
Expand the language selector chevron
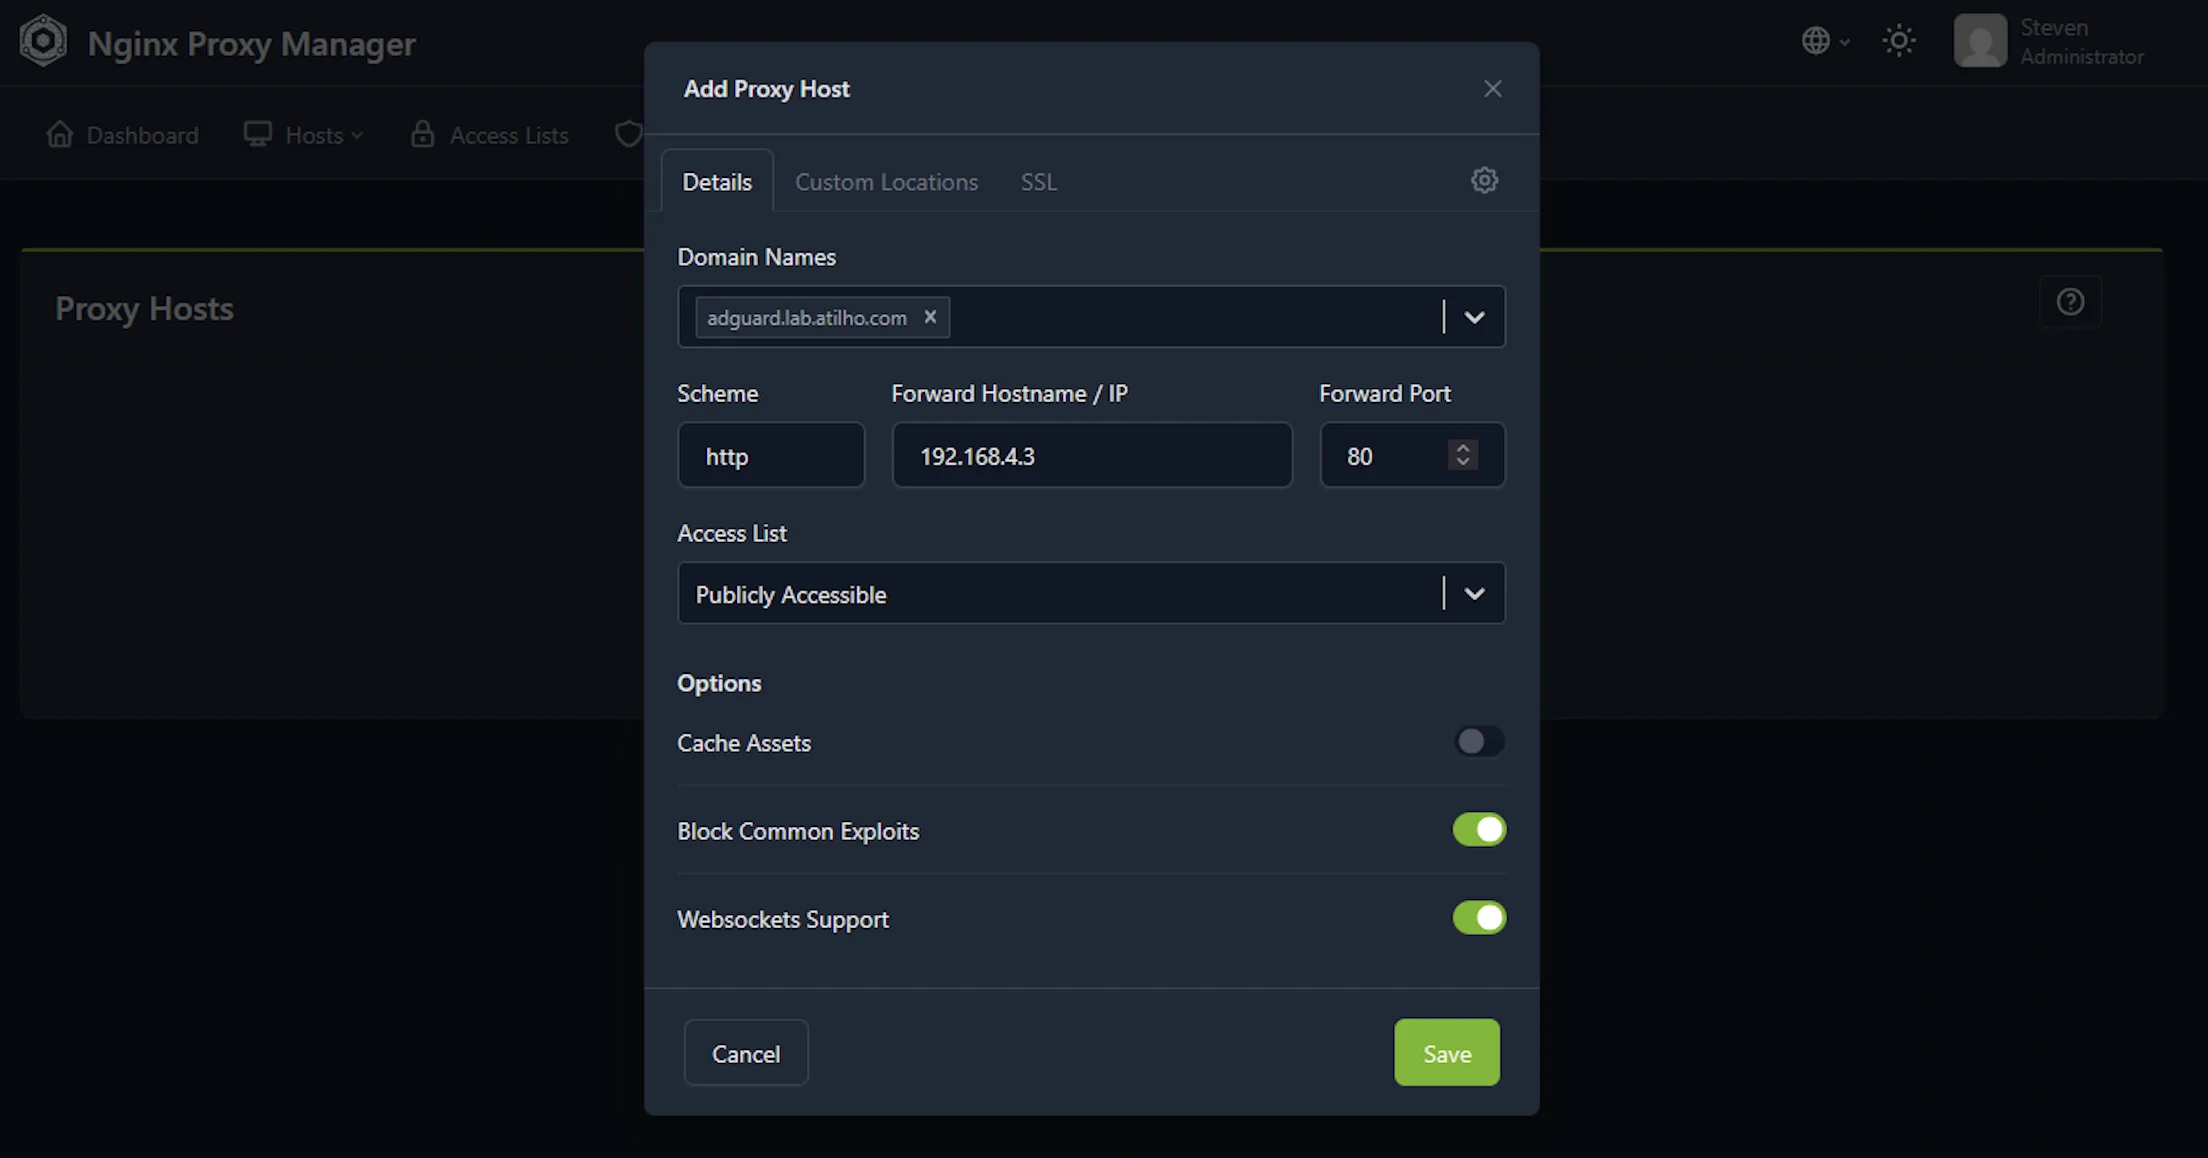click(1843, 41)
